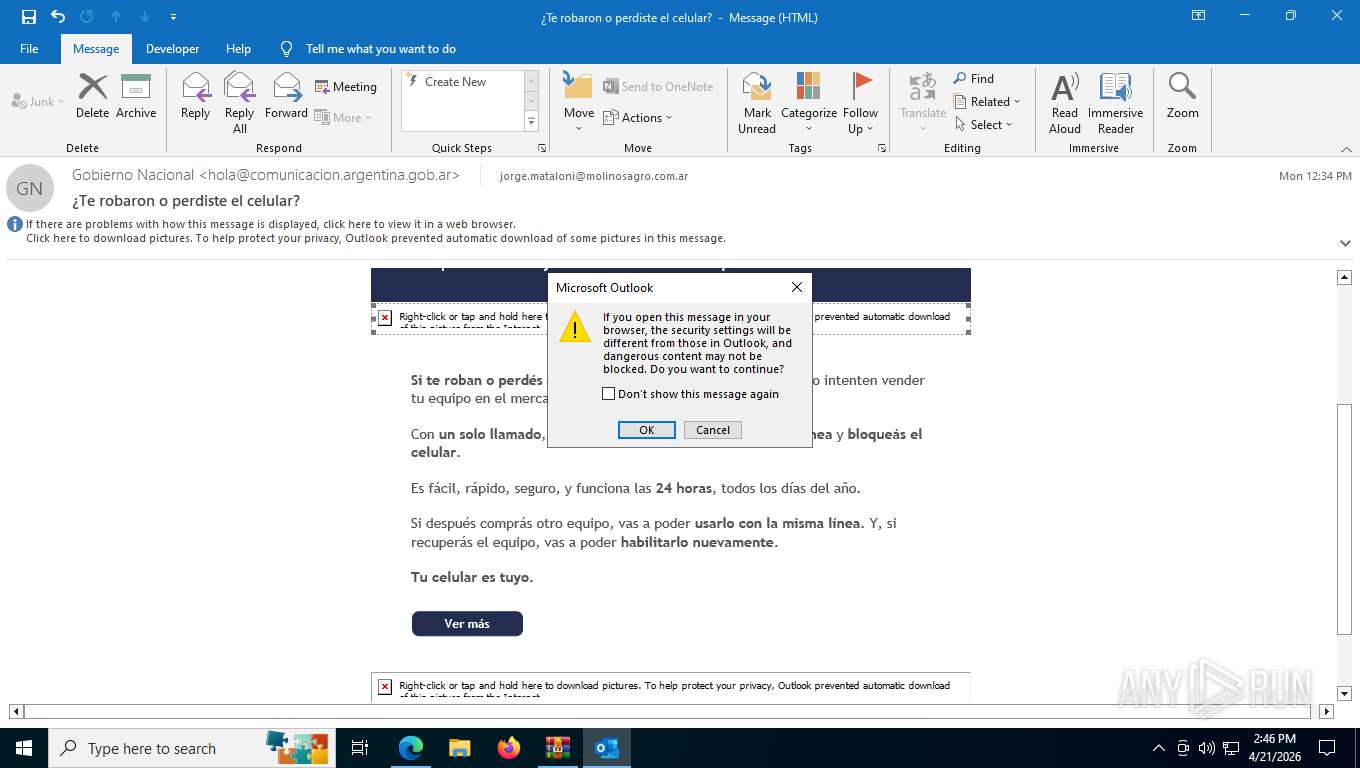Open the notification center icon
The width and height of the screenshot is (1360, 768).
click(1327, 748)
